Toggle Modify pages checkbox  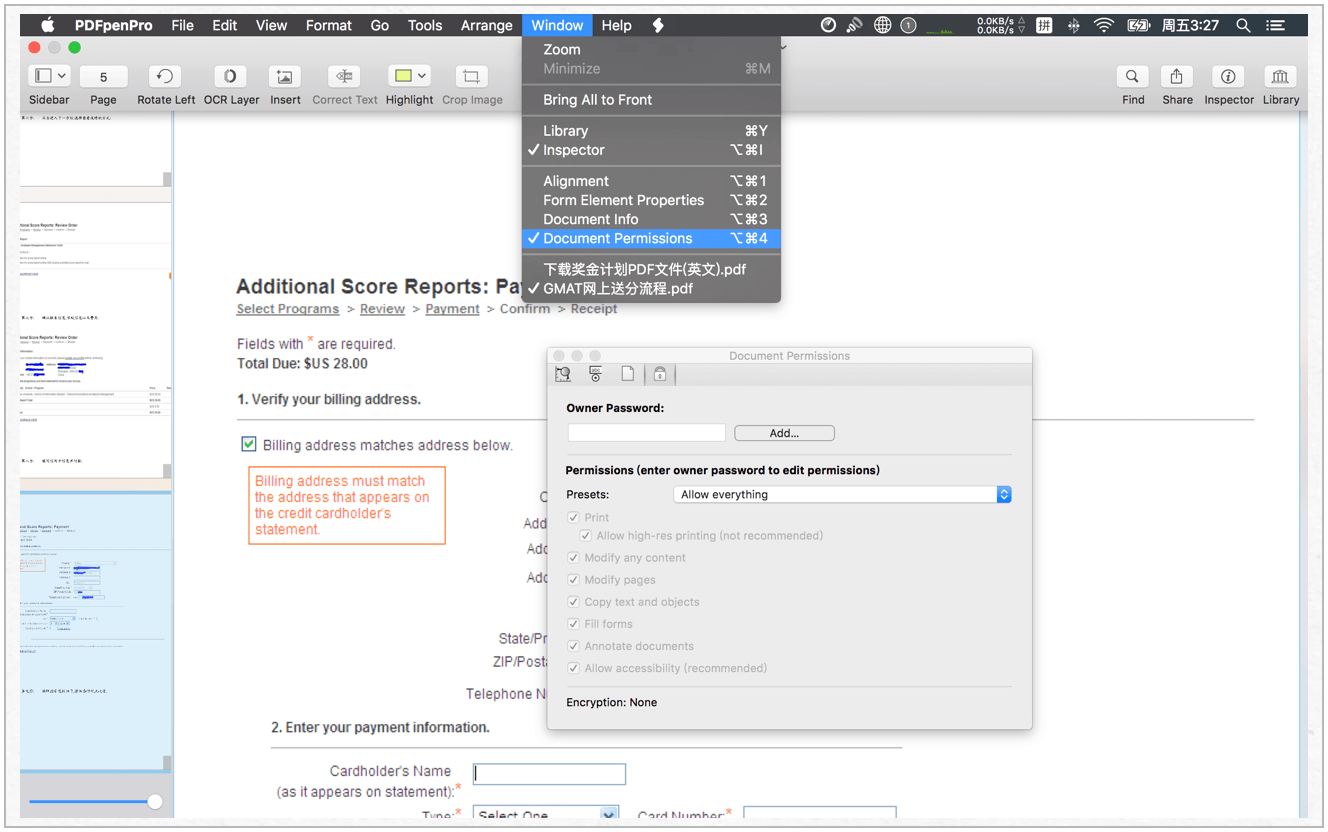(573, 580)
